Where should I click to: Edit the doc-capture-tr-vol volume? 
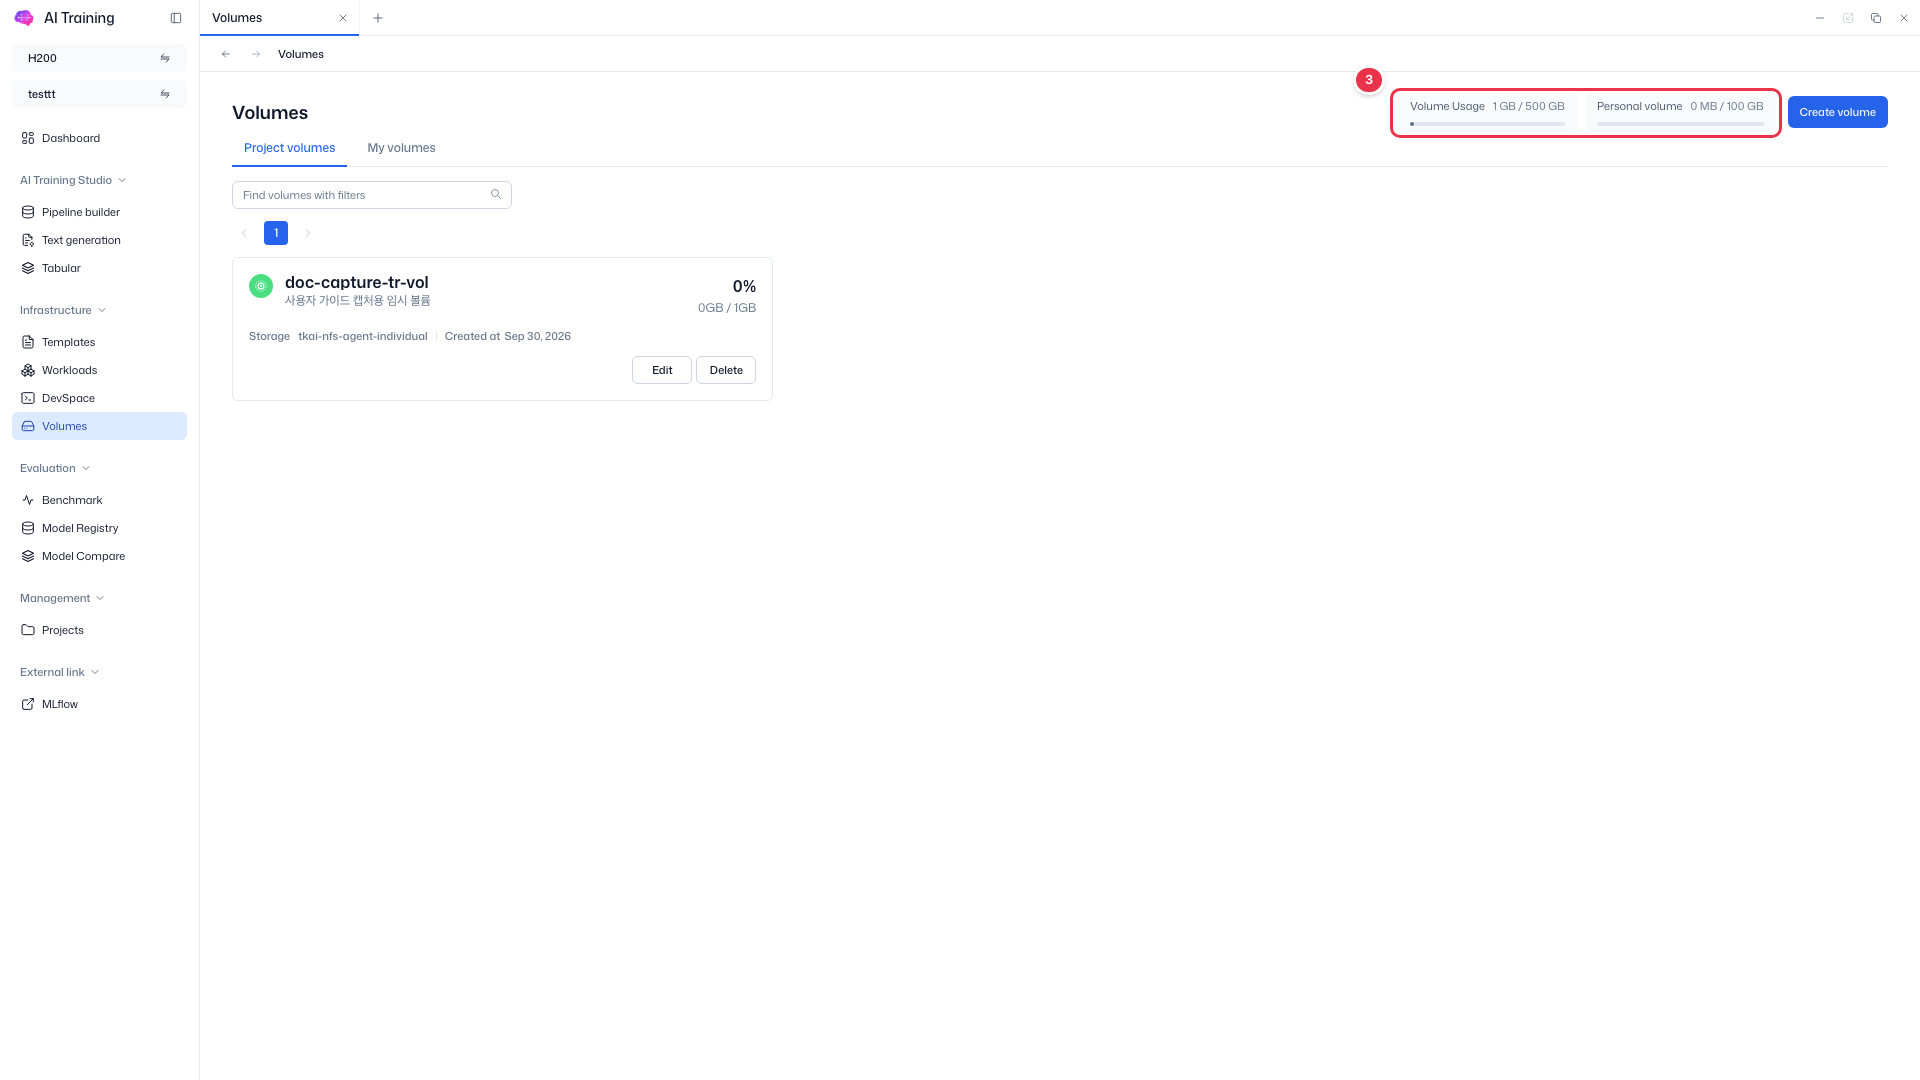662,370
